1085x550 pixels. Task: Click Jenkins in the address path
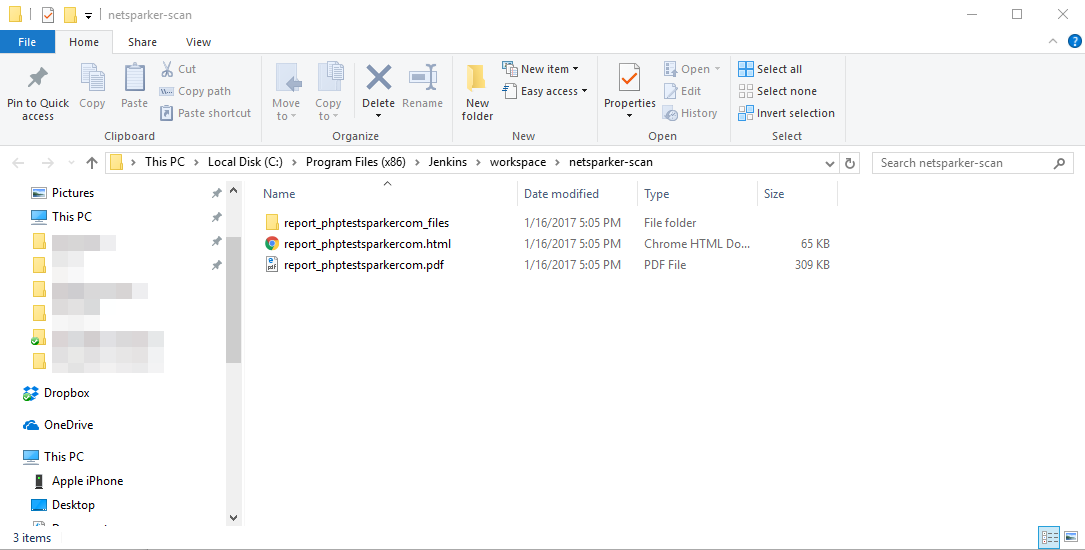tap(448, 162)
